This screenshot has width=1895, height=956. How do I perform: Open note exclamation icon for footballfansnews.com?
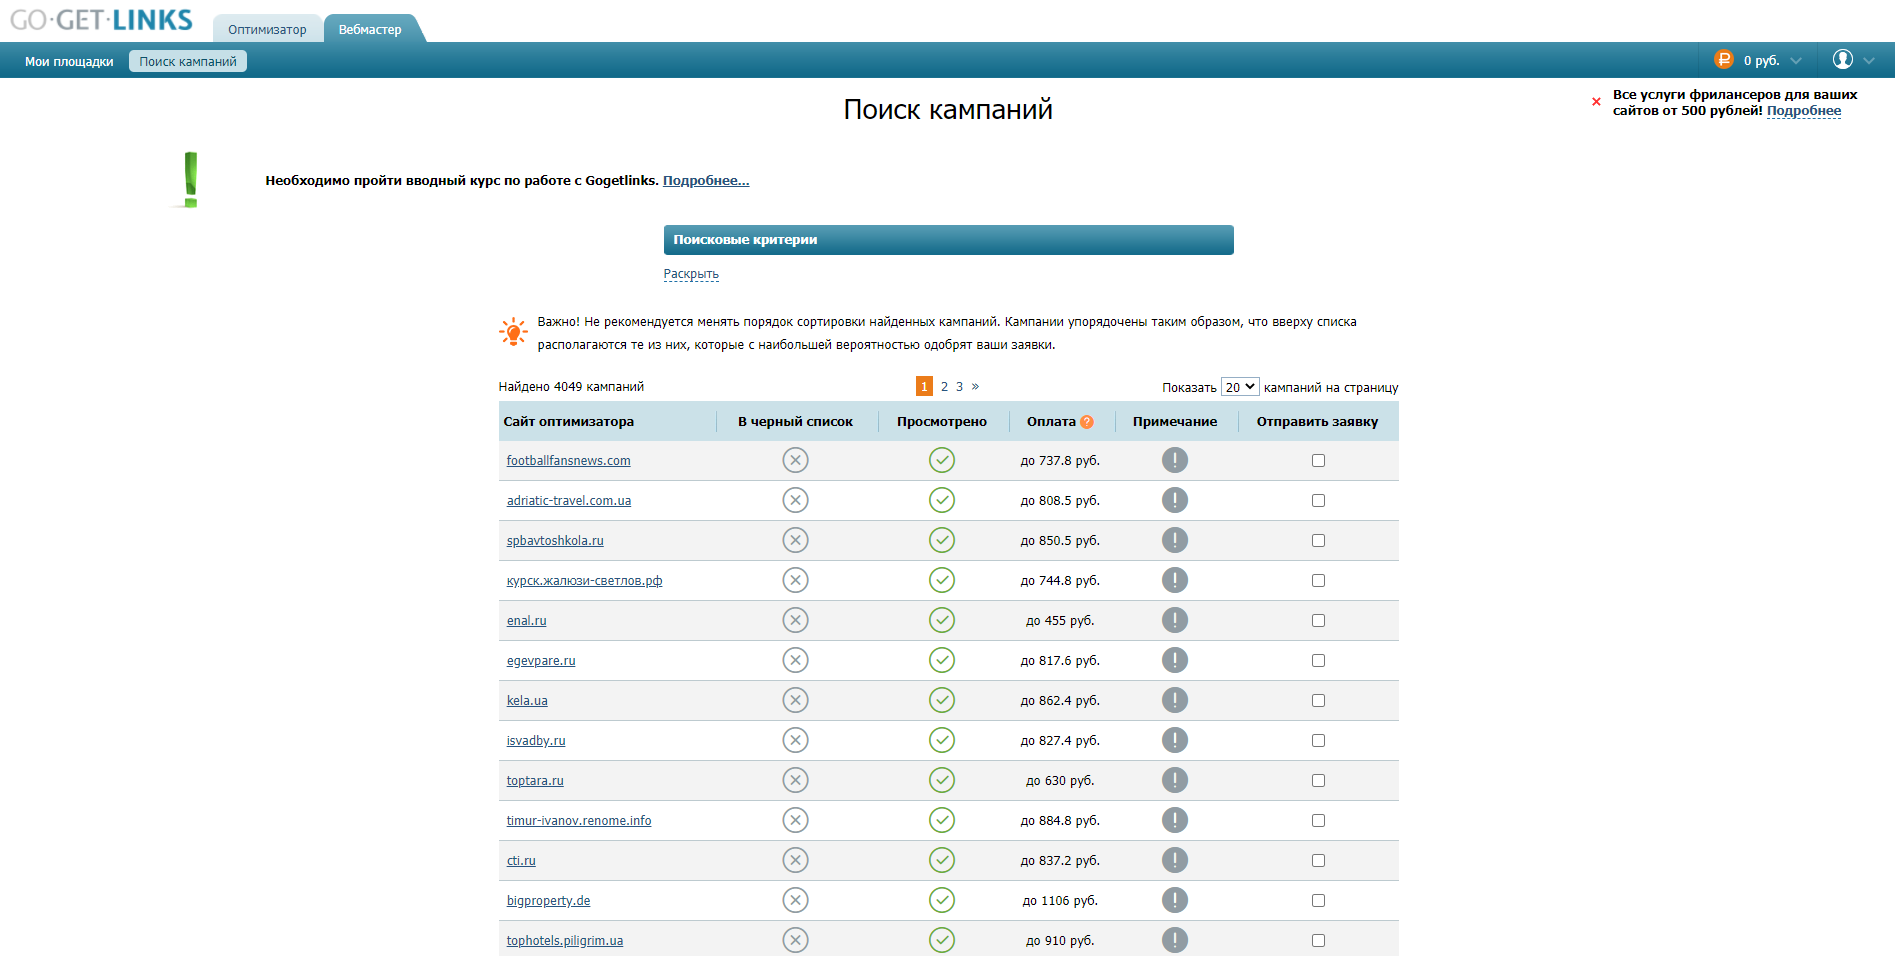click(x=1175, y=460)
